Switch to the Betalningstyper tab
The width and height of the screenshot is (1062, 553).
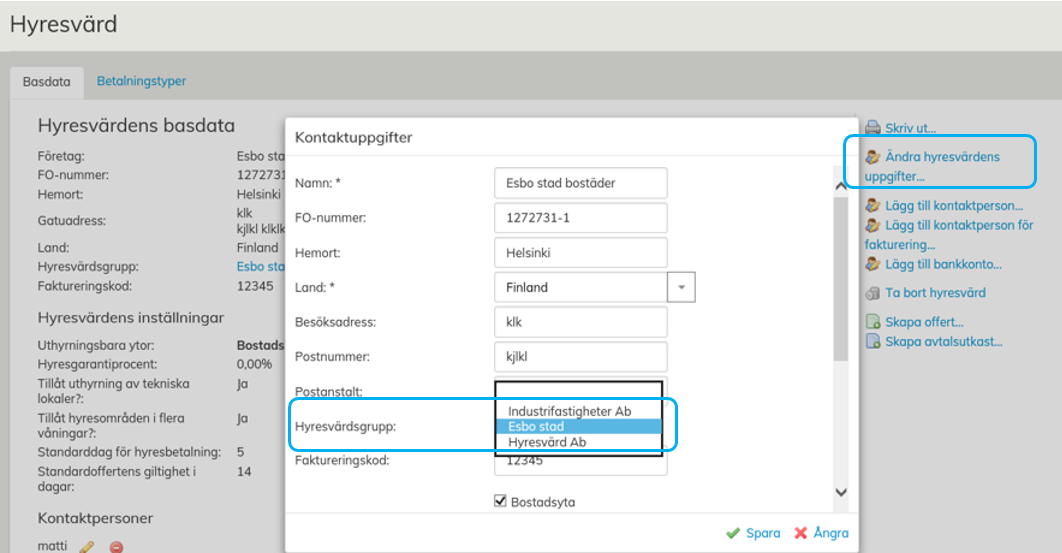tap(141, 81)
